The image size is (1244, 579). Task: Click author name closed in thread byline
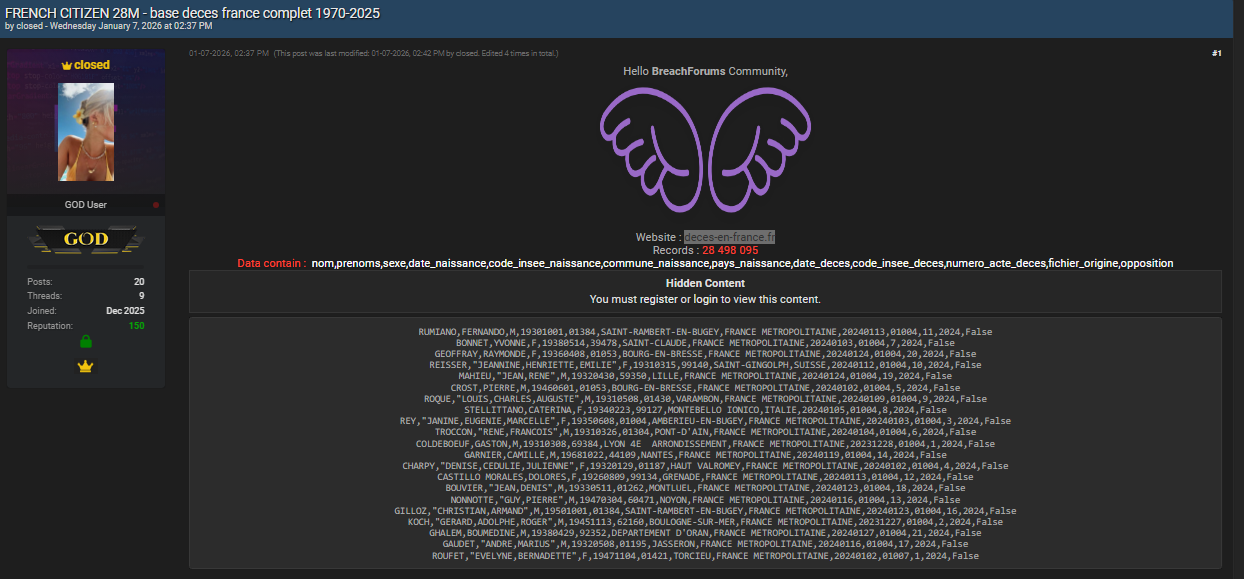[x=29, y=26]
